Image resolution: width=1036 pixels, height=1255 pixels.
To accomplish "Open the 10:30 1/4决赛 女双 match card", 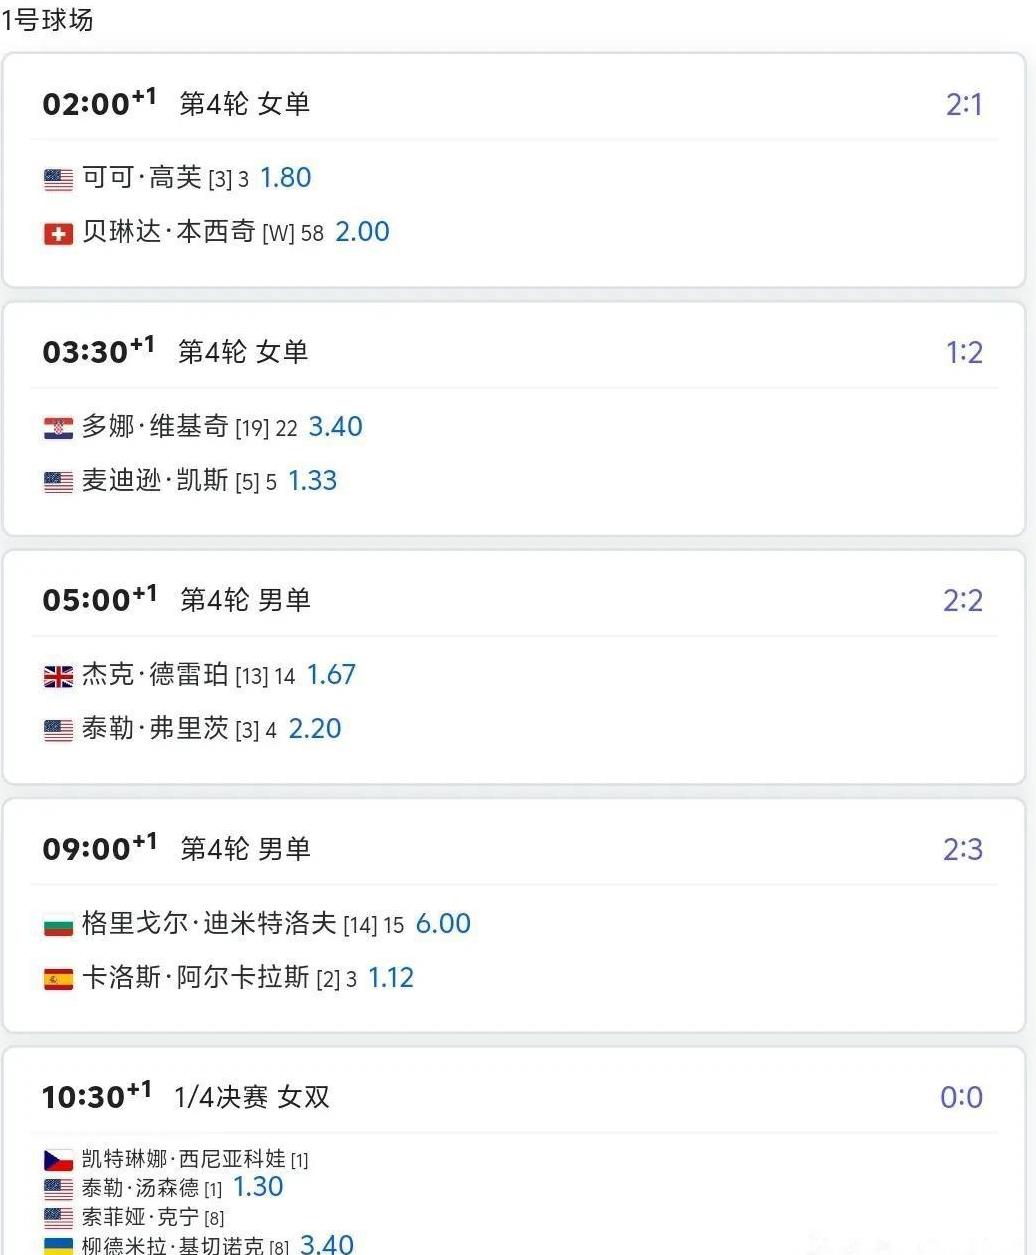I will 514,1151.
